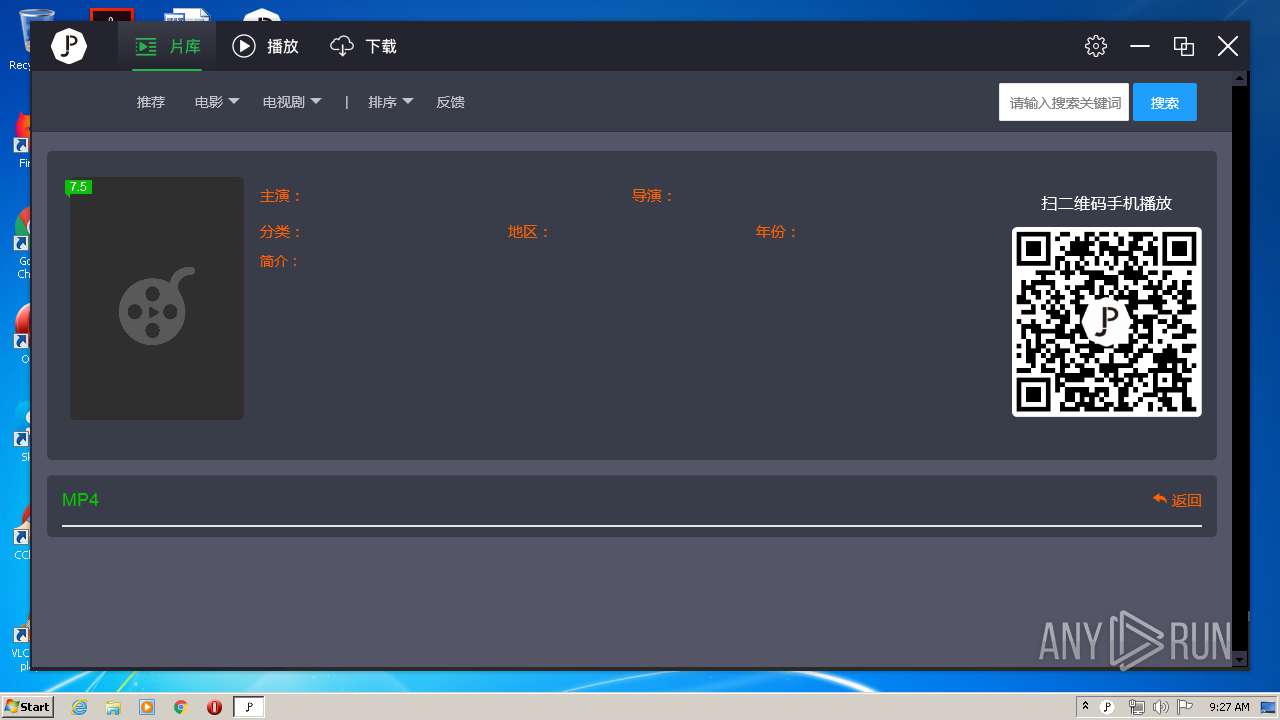Click the blue 搜索 search button
The image size is (1280, 720).
[x=1165, y=102]
